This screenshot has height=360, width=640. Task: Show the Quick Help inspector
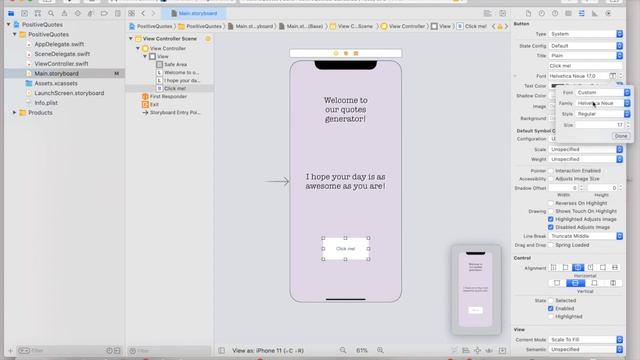[x=555, y=13]
